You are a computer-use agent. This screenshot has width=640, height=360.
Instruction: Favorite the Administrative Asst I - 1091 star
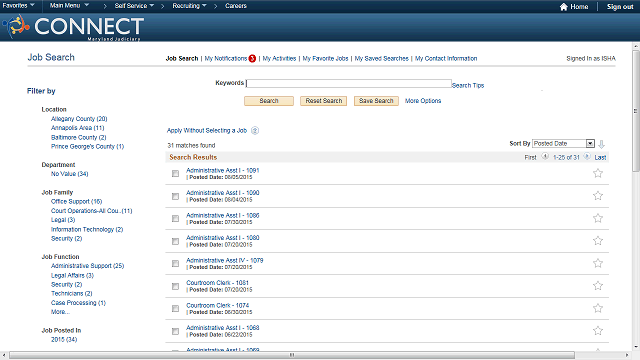[598, 173]
